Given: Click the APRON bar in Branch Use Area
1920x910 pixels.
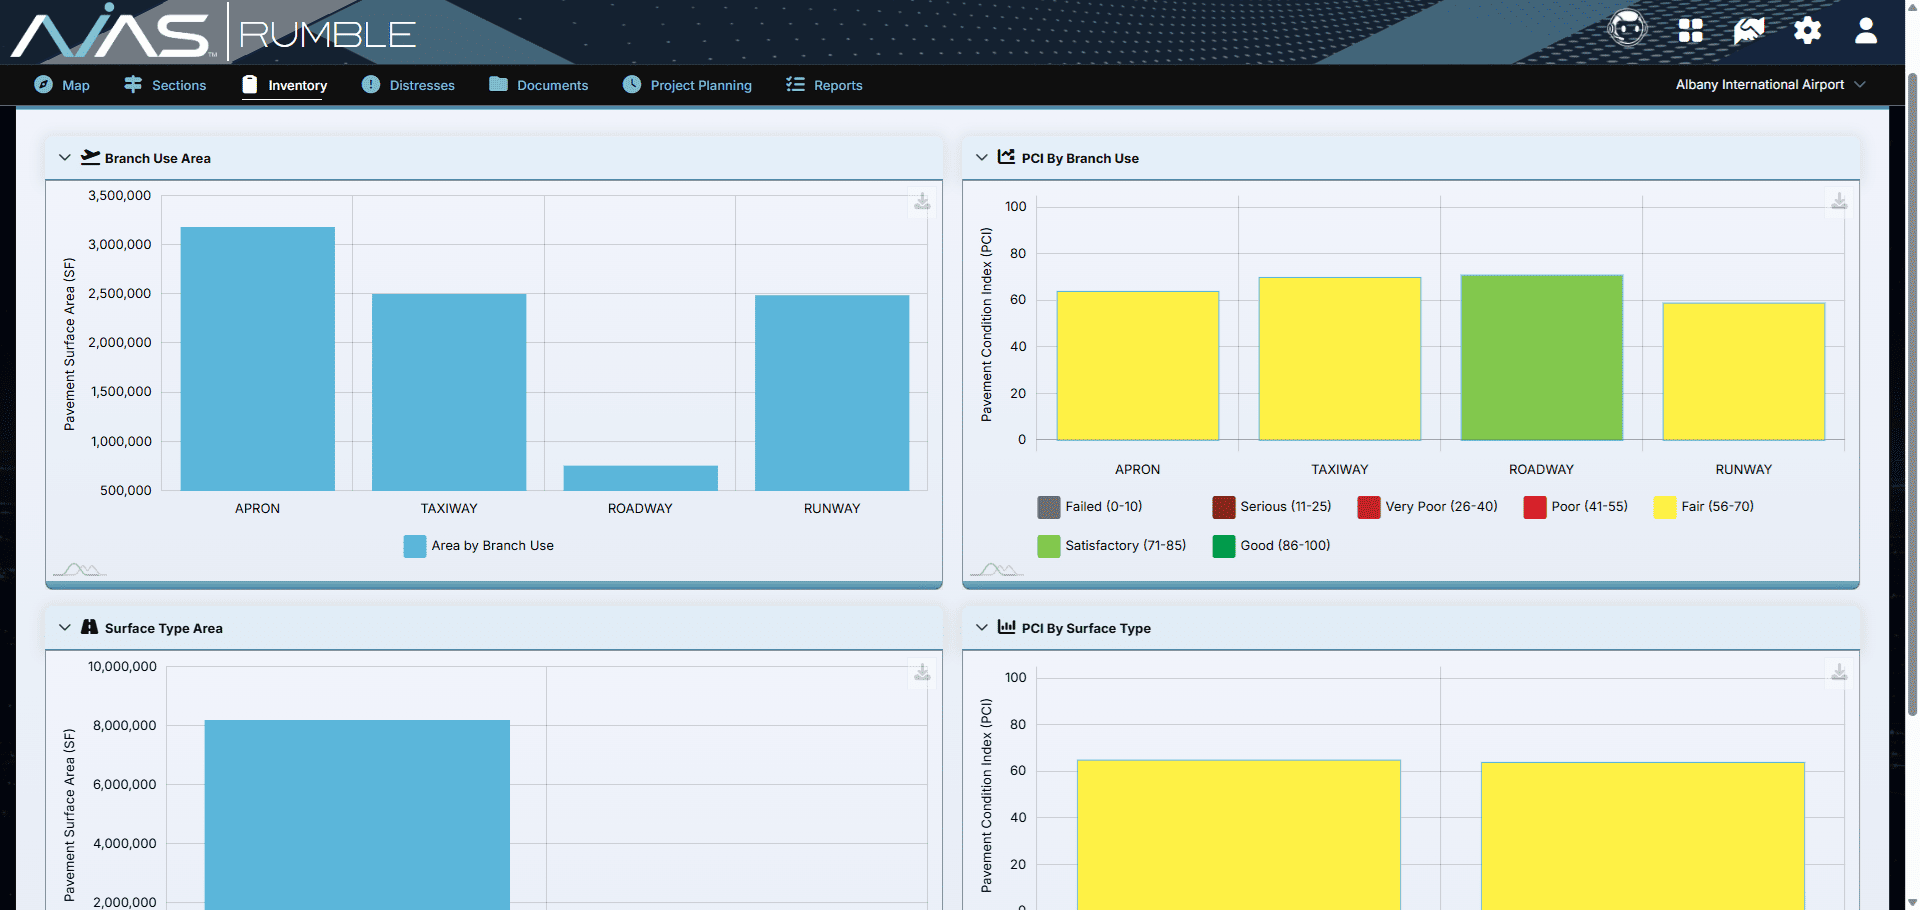Looking at the screenshot, I should [257, 359].
